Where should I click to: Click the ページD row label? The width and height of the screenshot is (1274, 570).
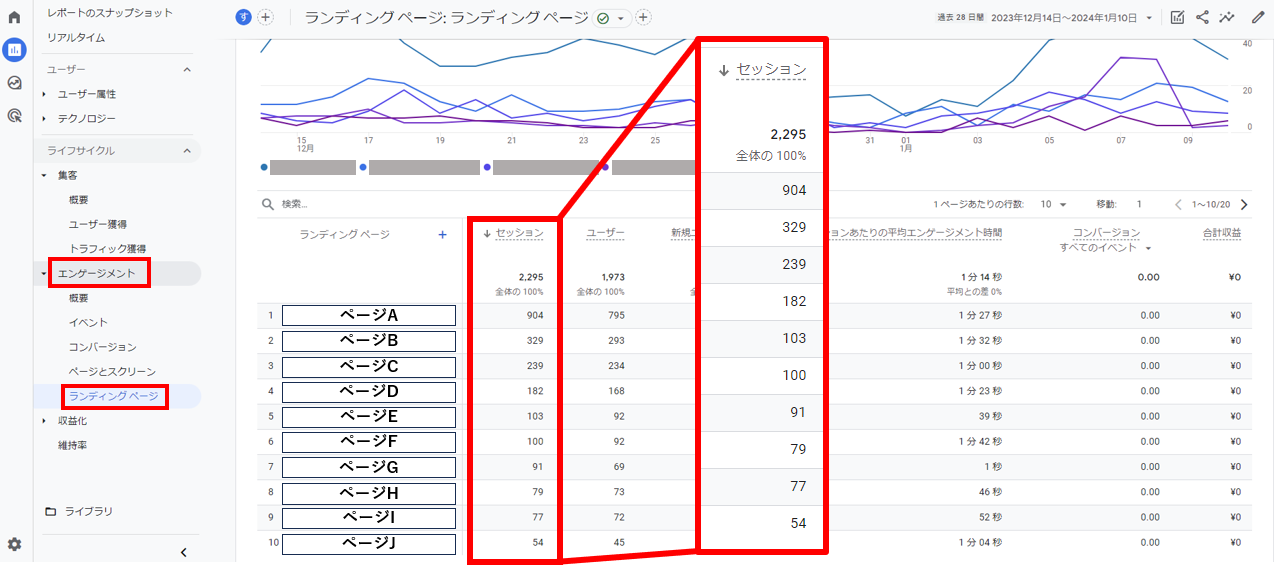(369, 390)
